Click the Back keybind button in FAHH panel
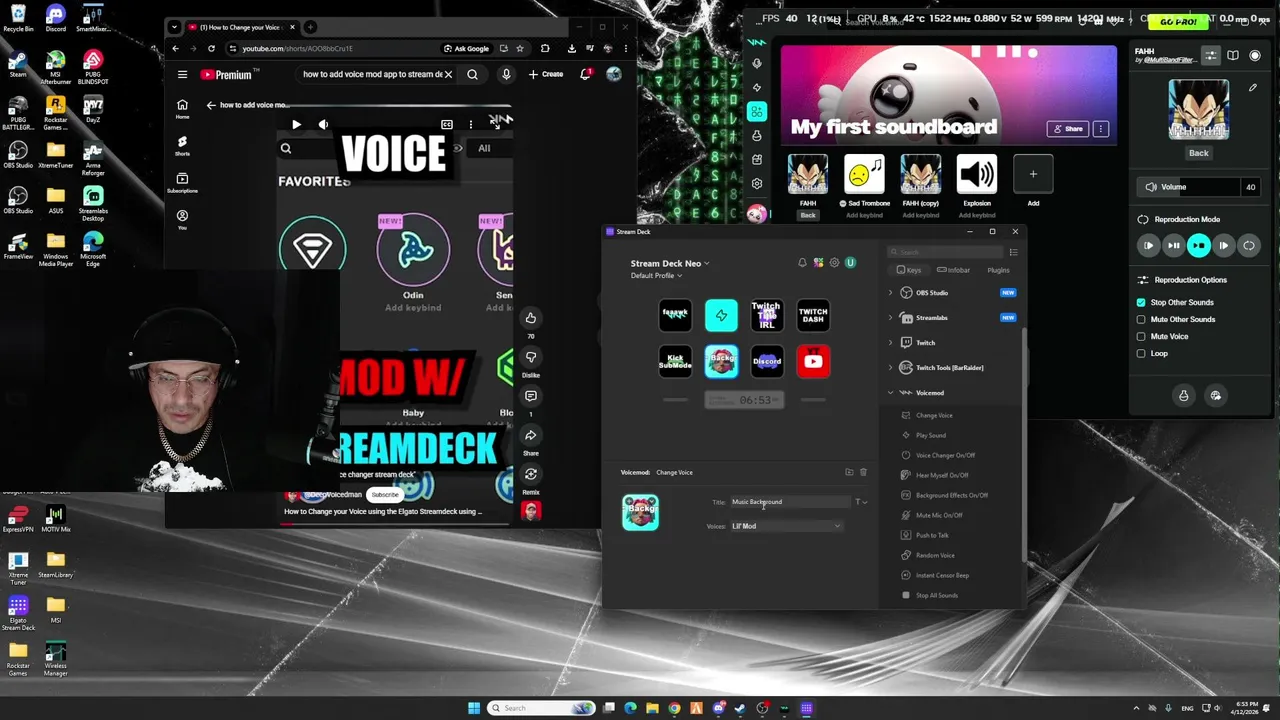Viewport: 1280px width, 720px height. (1199, 153)
